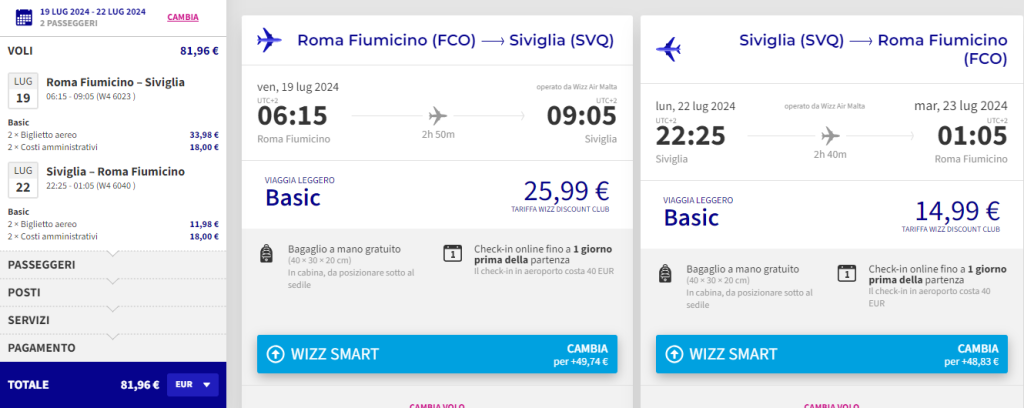This screenshot has height=408, width=1024.
Task: Click the check-in calendar icon in outbound card
Action: pyautogui.click(x=452, y=253)
